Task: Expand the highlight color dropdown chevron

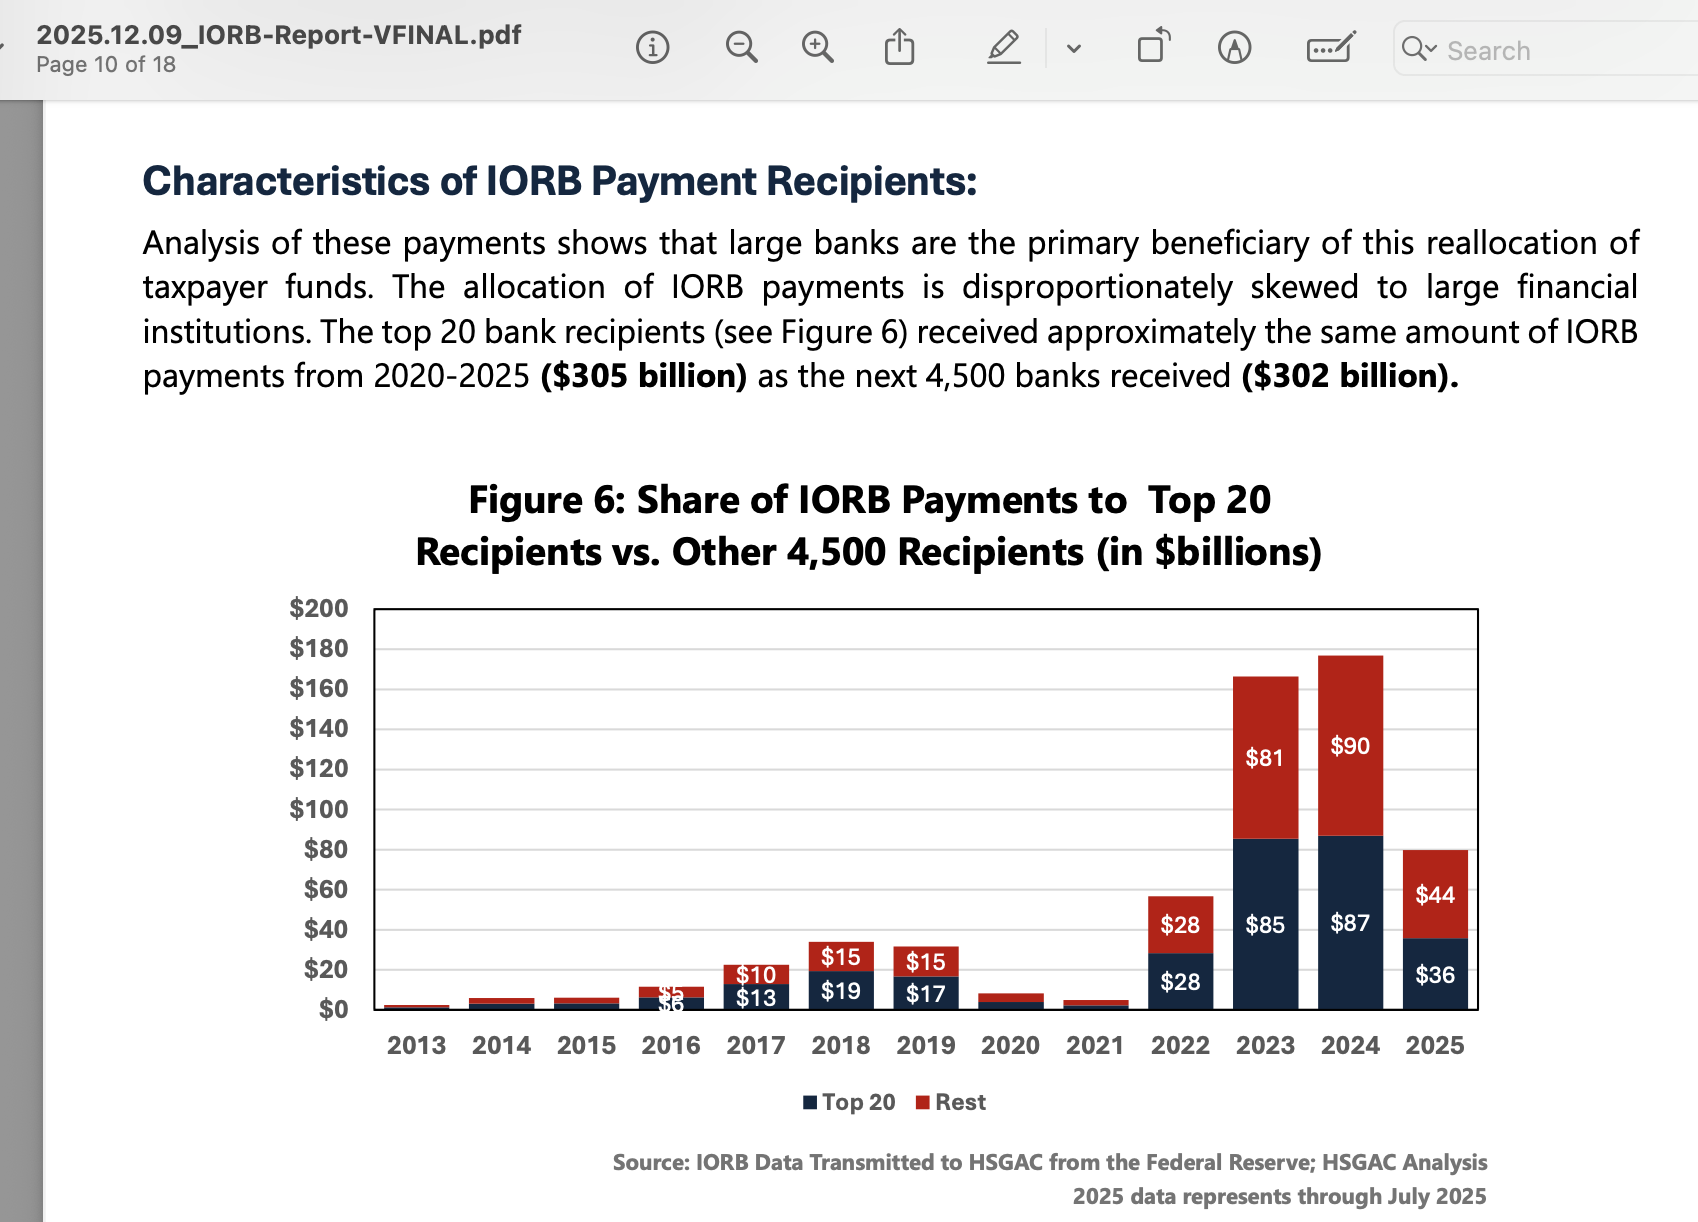Action: (x=1074, y=48)
